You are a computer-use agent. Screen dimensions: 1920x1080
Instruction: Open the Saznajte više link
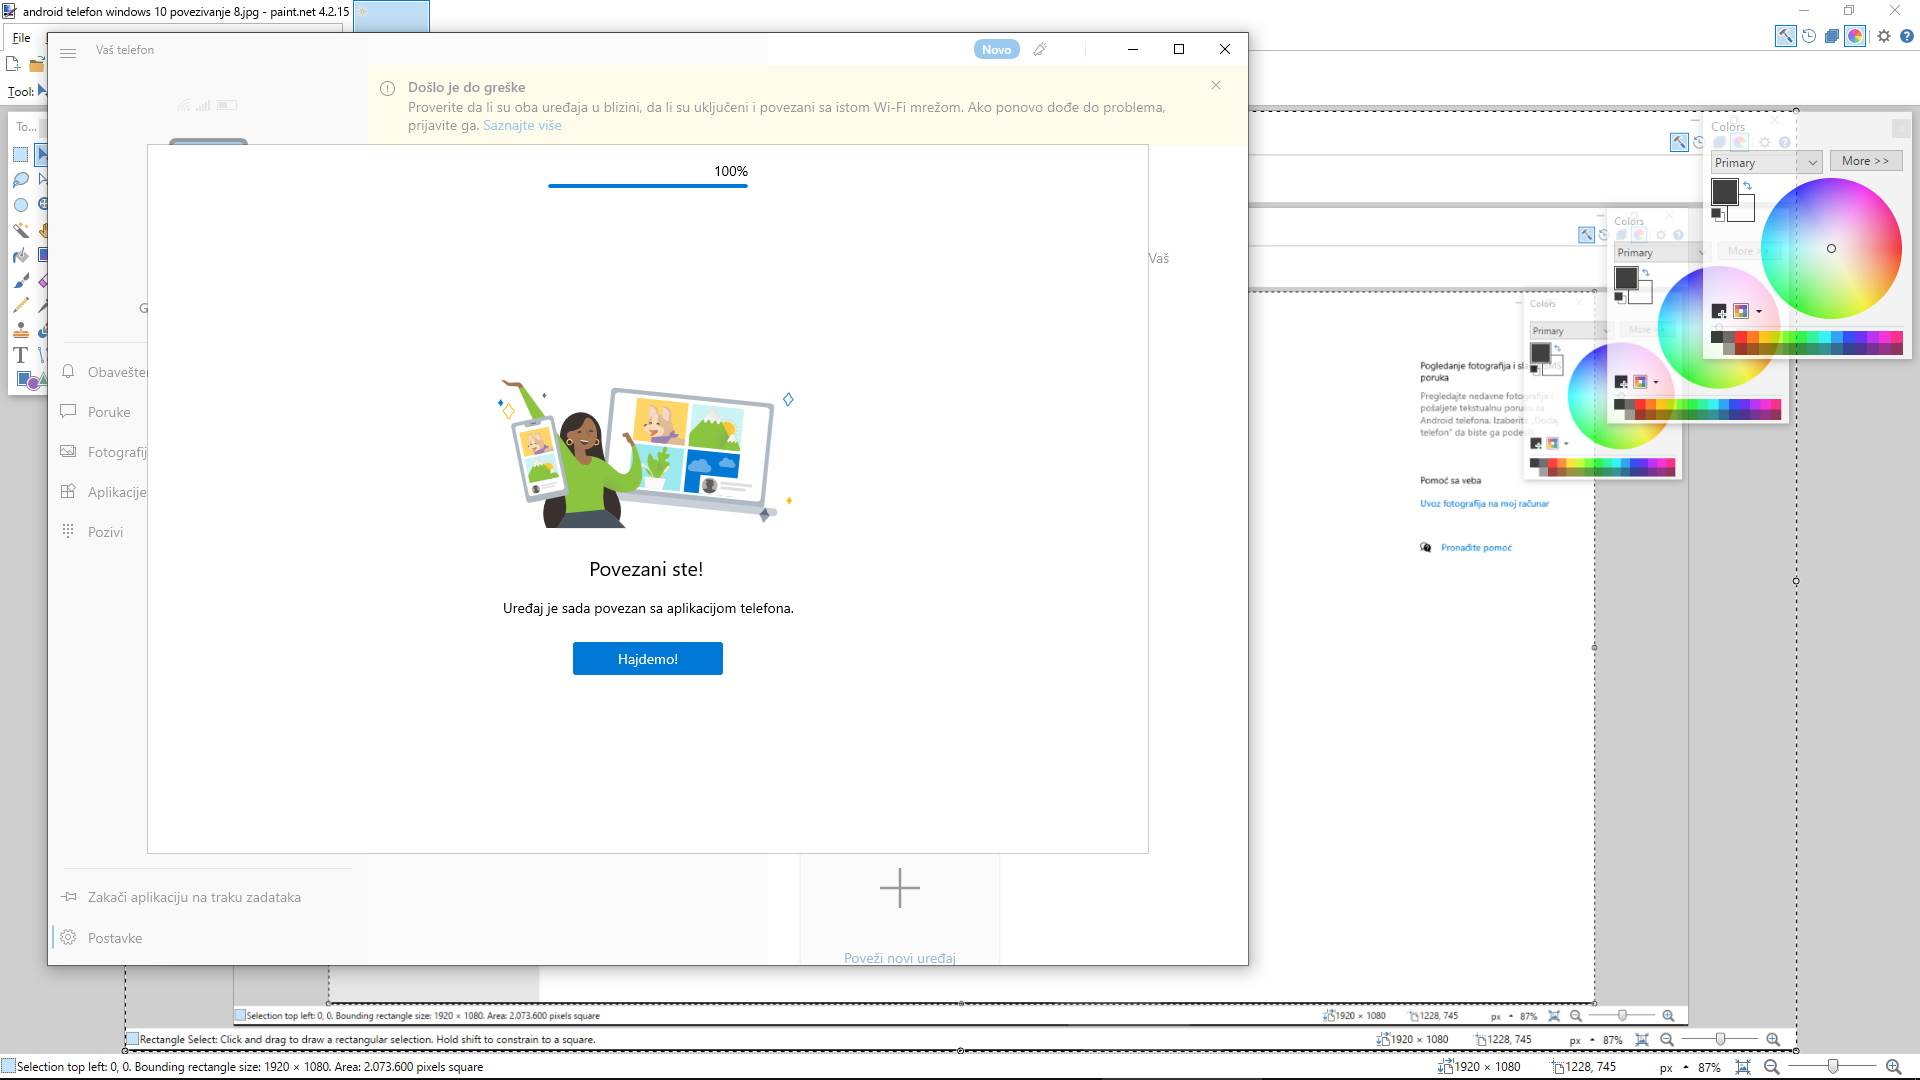click(x=522, y=125)
